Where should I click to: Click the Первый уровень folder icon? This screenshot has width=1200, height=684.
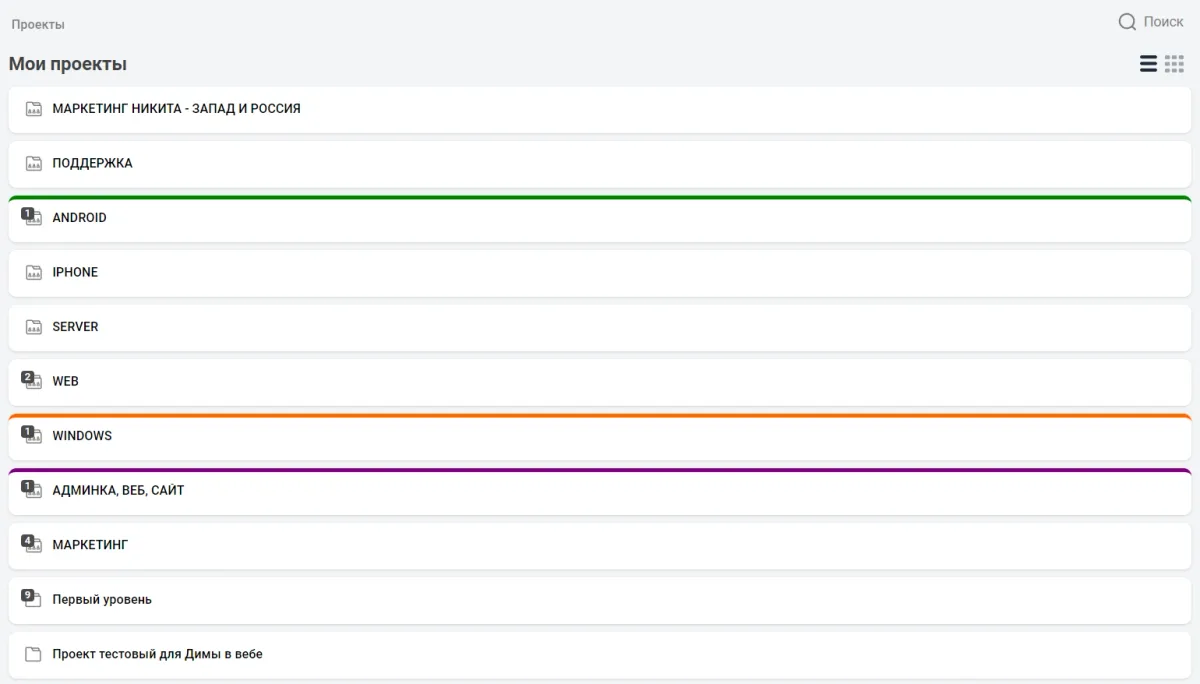[33, 600]
